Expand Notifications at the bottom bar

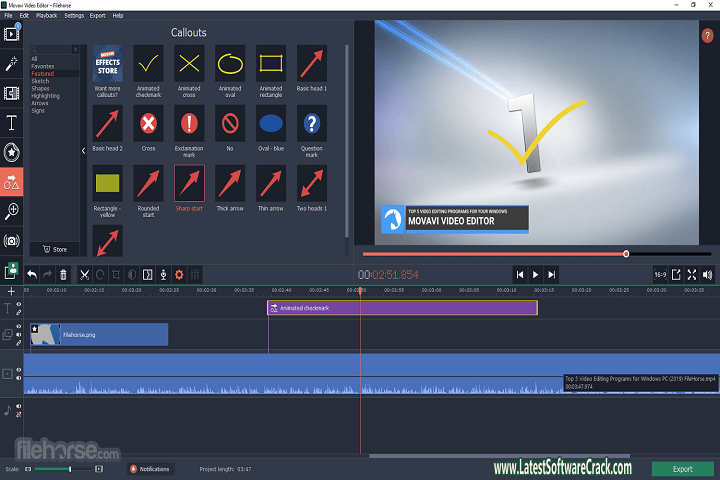pyautogui.click(x=149, y=469)
